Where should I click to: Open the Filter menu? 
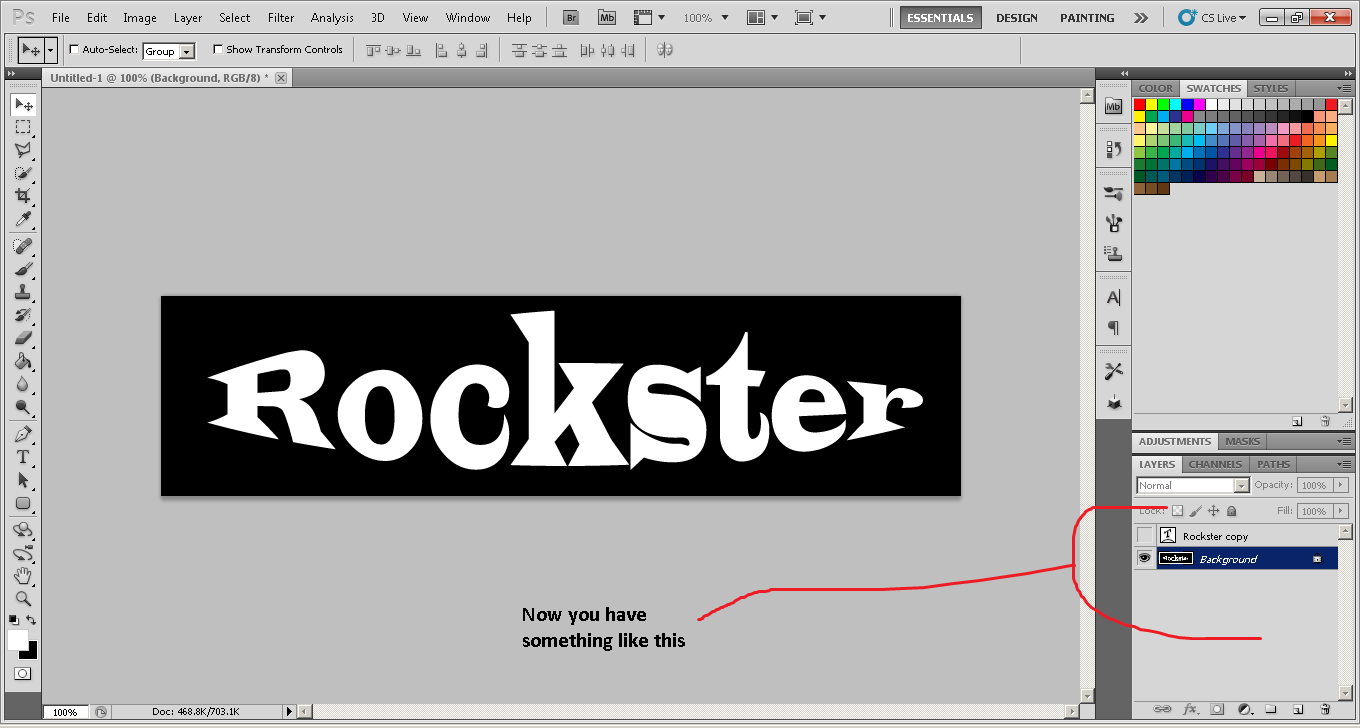pos(281,17)
